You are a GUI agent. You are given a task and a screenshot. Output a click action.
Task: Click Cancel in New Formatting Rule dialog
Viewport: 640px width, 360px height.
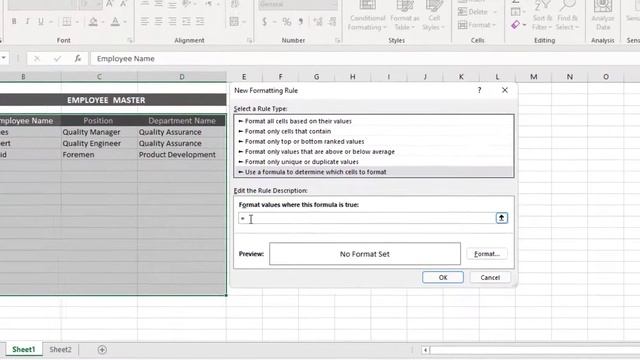[490, 278]
